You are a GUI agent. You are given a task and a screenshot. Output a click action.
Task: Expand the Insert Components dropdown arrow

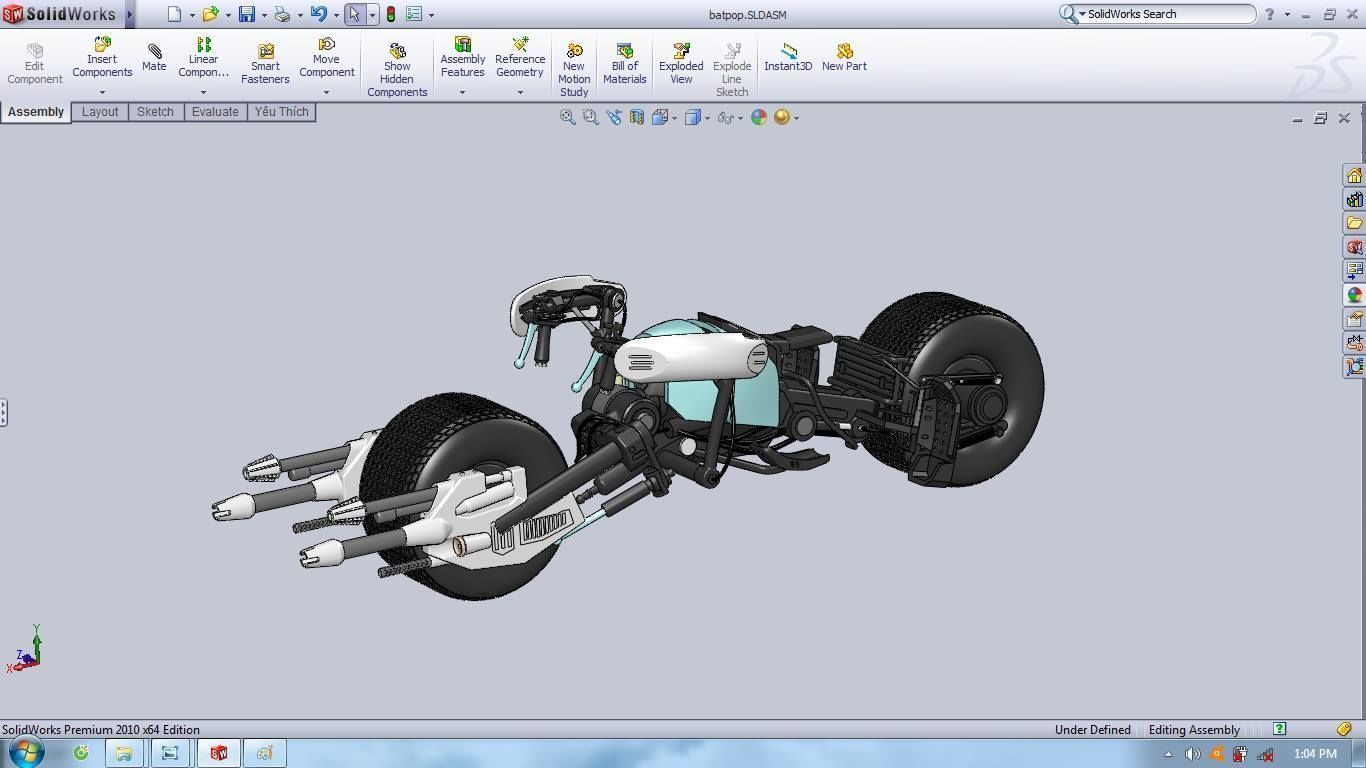click(102, 92)
